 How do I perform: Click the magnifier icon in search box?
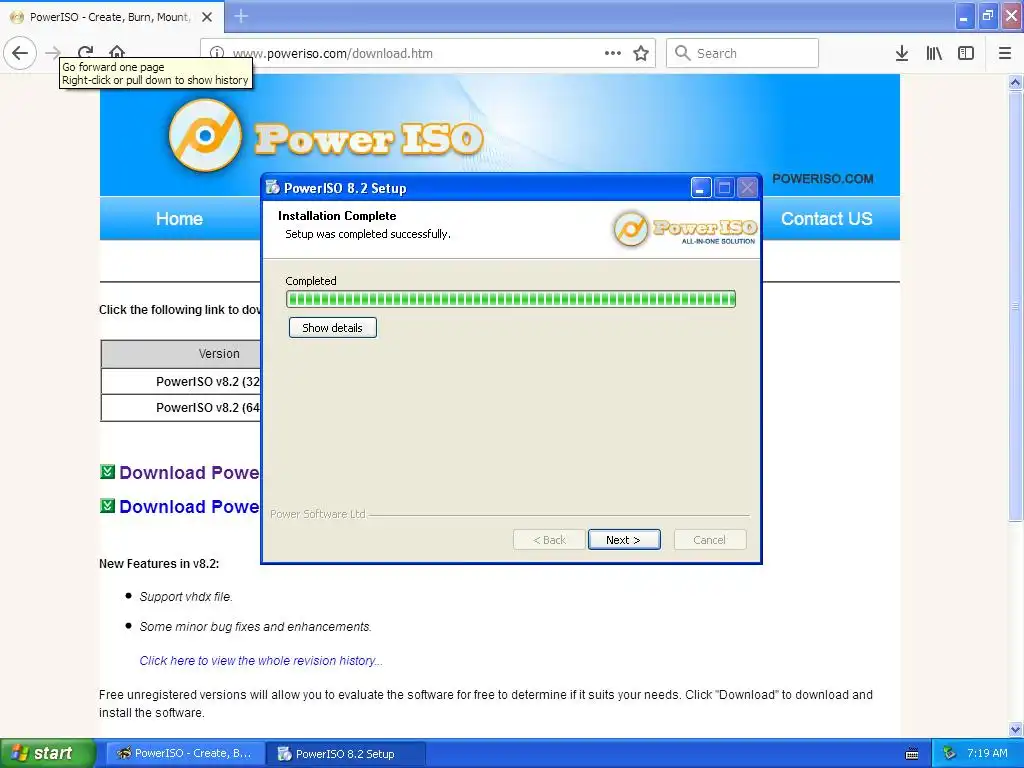(682, 53)
